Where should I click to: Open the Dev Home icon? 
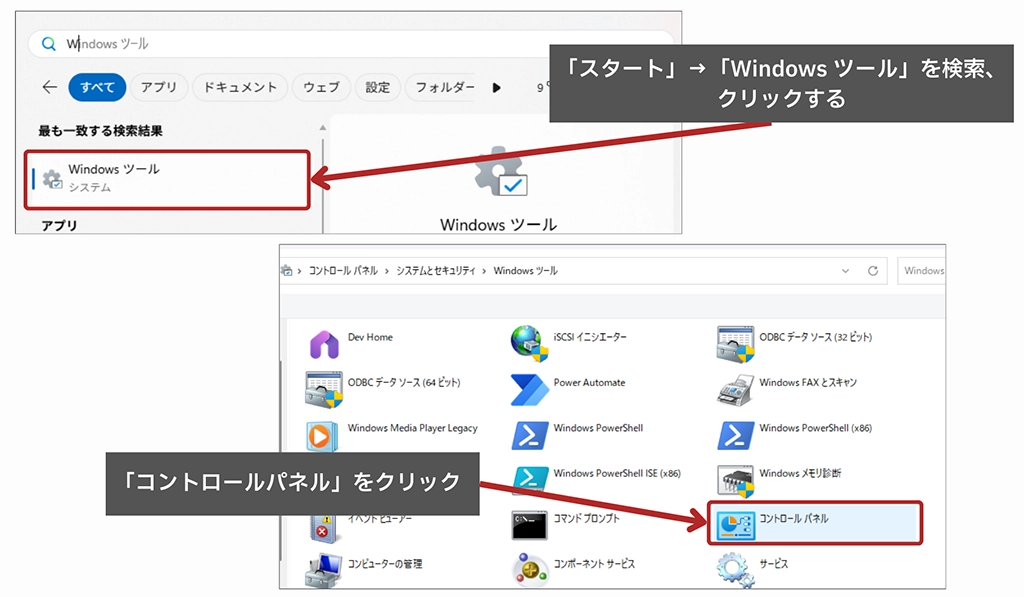point(324,345)
